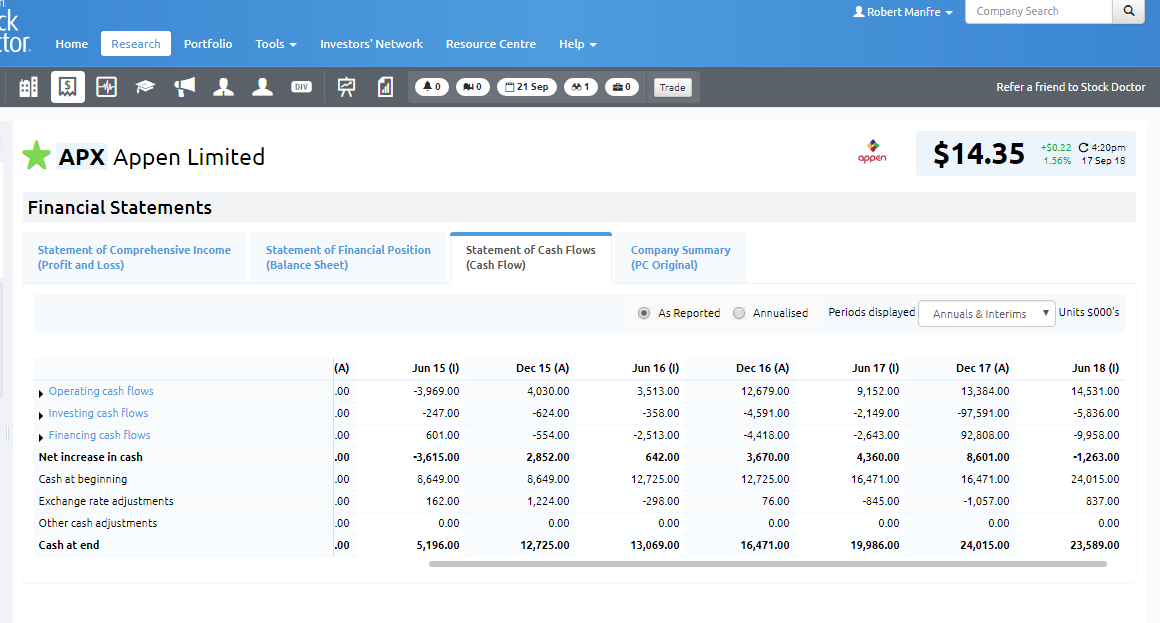This screenshot has height=623, width=1160.
Task: Click the person-with-tie silhouette icon
Action: point(223,87)
